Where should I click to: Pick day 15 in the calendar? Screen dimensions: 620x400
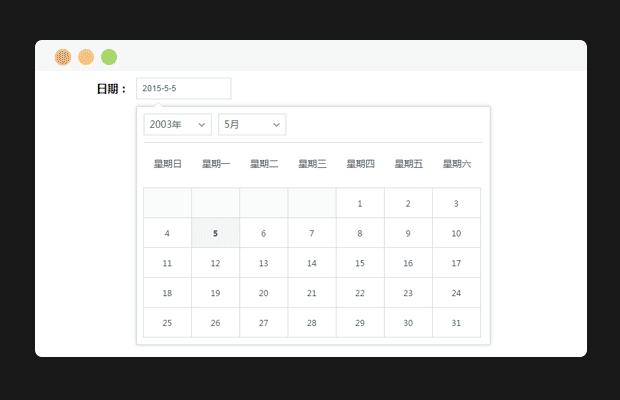point(360,263)
